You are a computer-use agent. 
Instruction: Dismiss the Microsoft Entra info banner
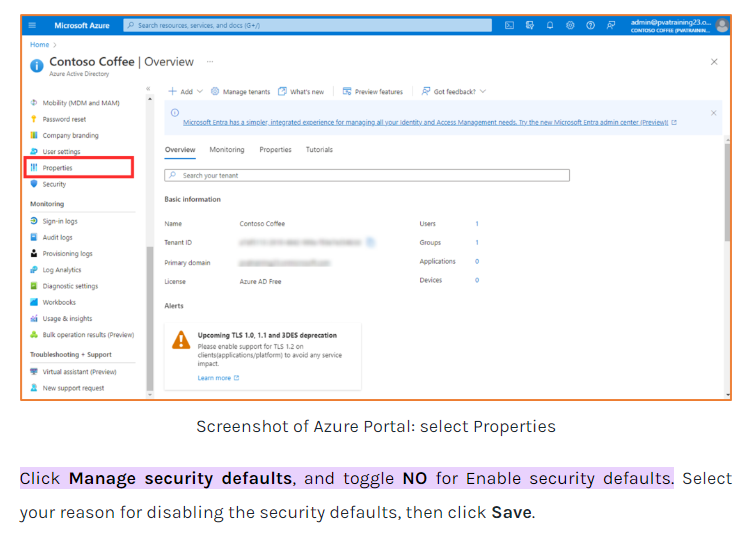coord(713,113)
